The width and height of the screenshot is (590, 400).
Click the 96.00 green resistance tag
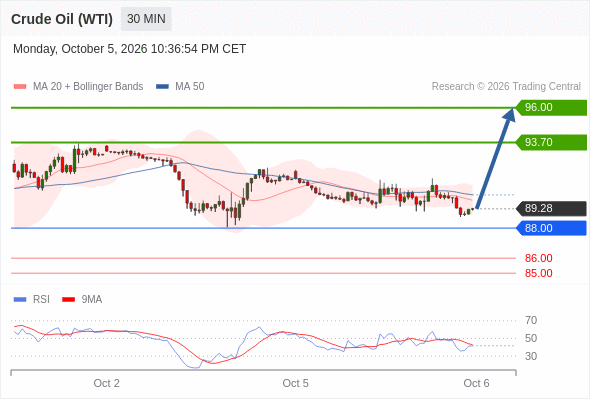551,108
